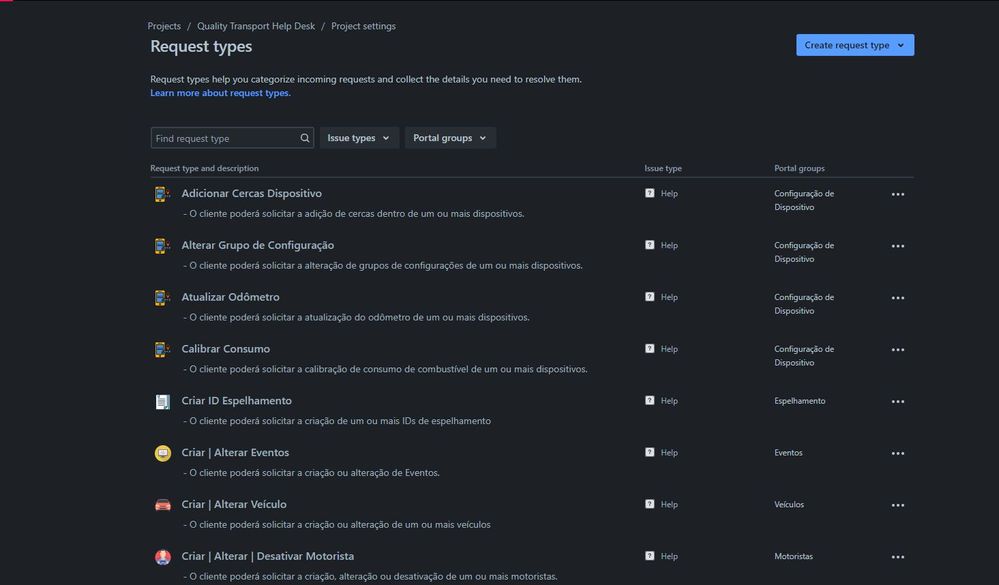This screenshot has width=999, height=585.
Task: Open more actions for Desativar Motorista row
Action: [x=898, y=557]
